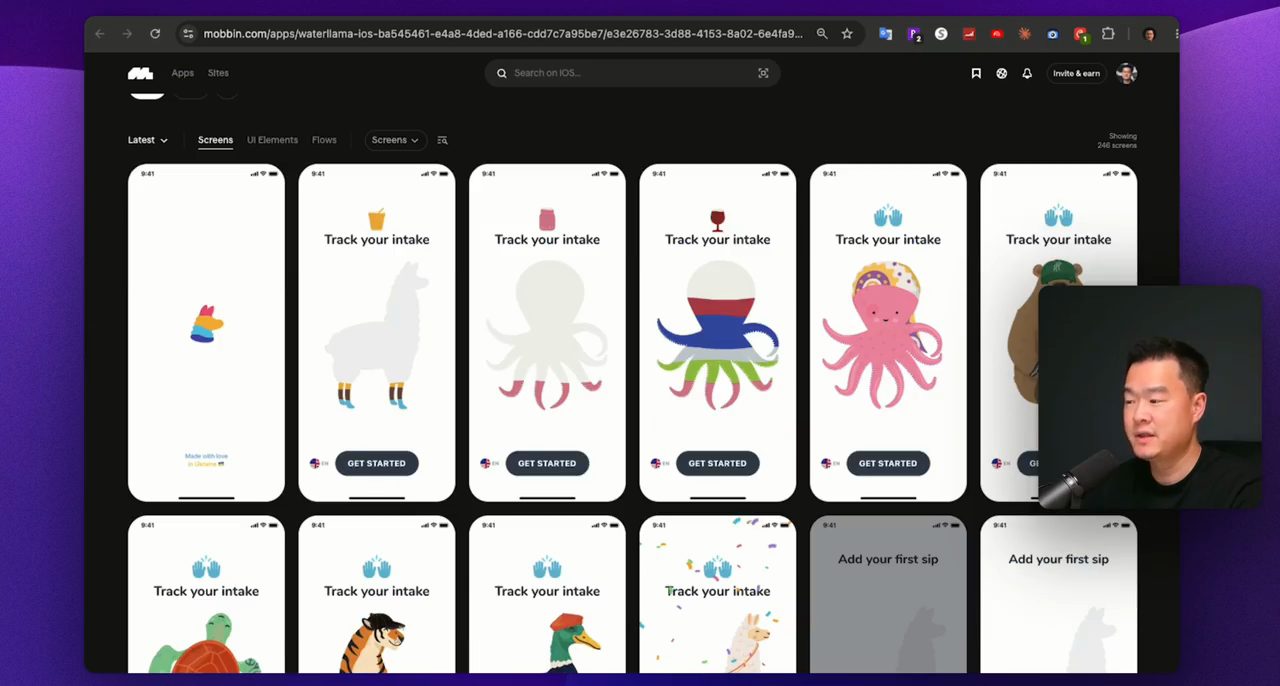
Task: Click the Invite & earn button
Action: (1076, 73)
